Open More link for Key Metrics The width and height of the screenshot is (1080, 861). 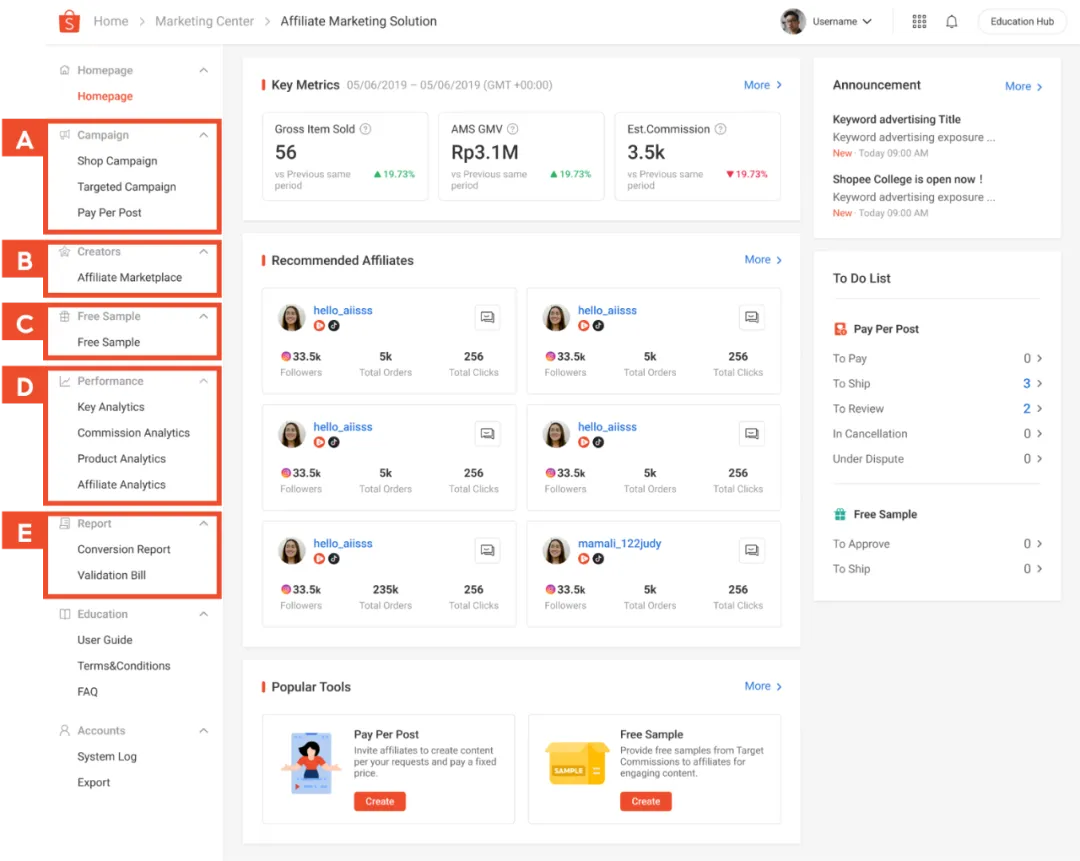tap(762, 85)
